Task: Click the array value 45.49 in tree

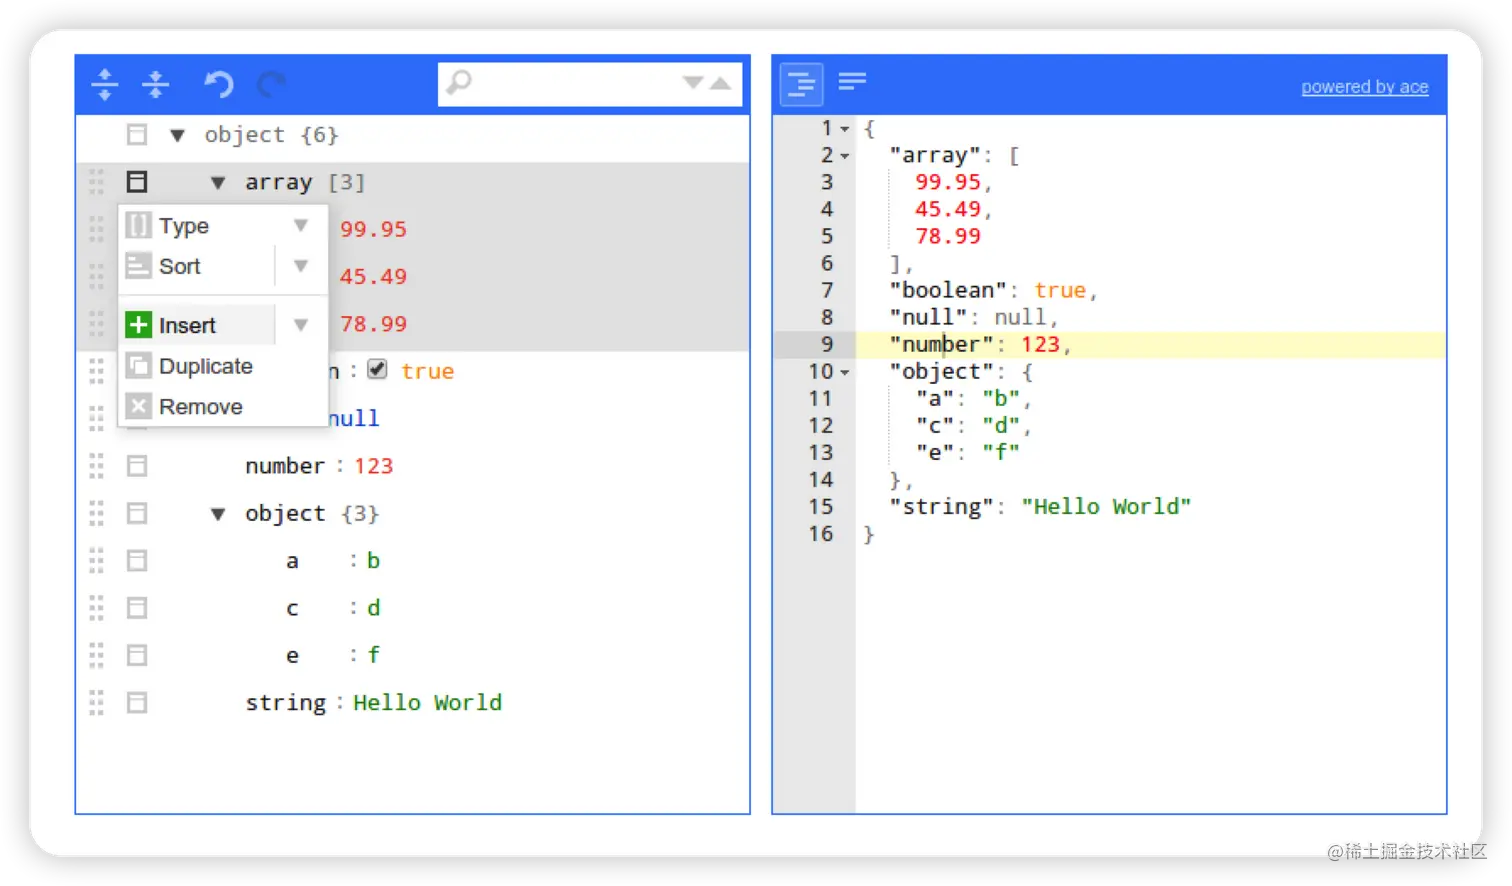Action: click(373, 276)
